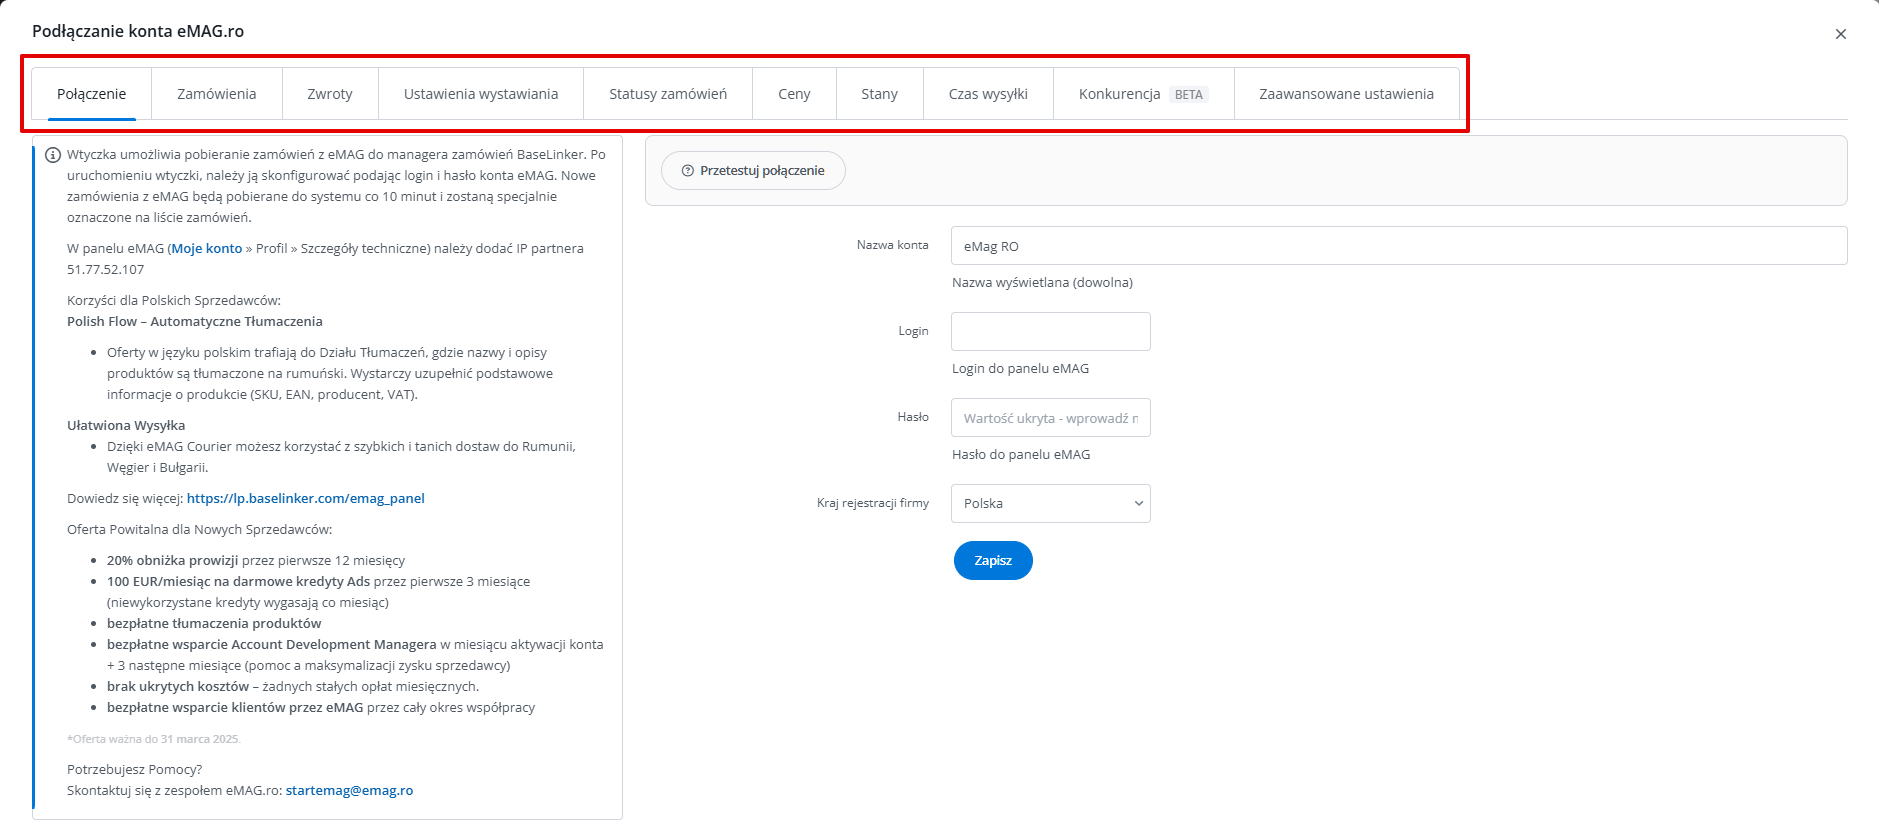Click '20% obniżka prowizji' bullet text

[x=173, y=561]
